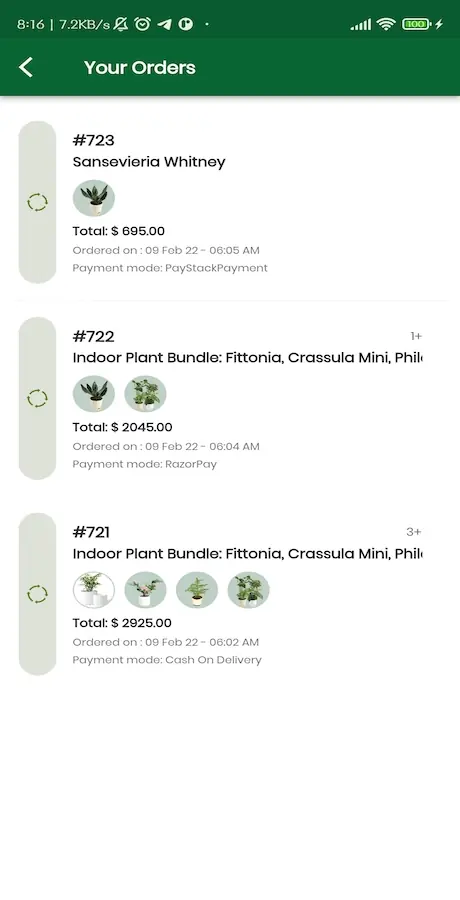
Task: Tap the Wi-Fi icon in status bar
Action: tap(386, 24)
